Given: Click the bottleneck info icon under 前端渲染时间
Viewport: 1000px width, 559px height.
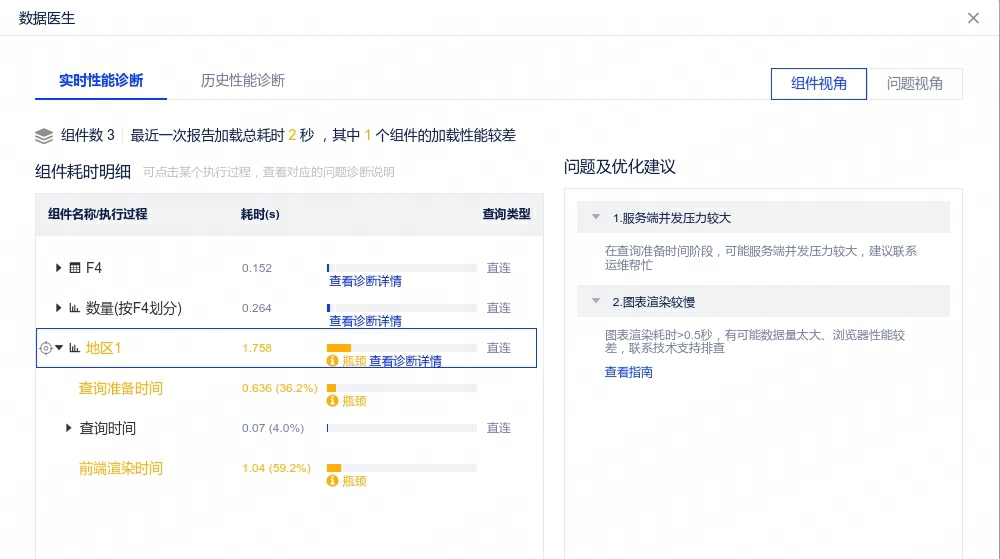Looking at the screenshot, I should (x=332, y=481).
